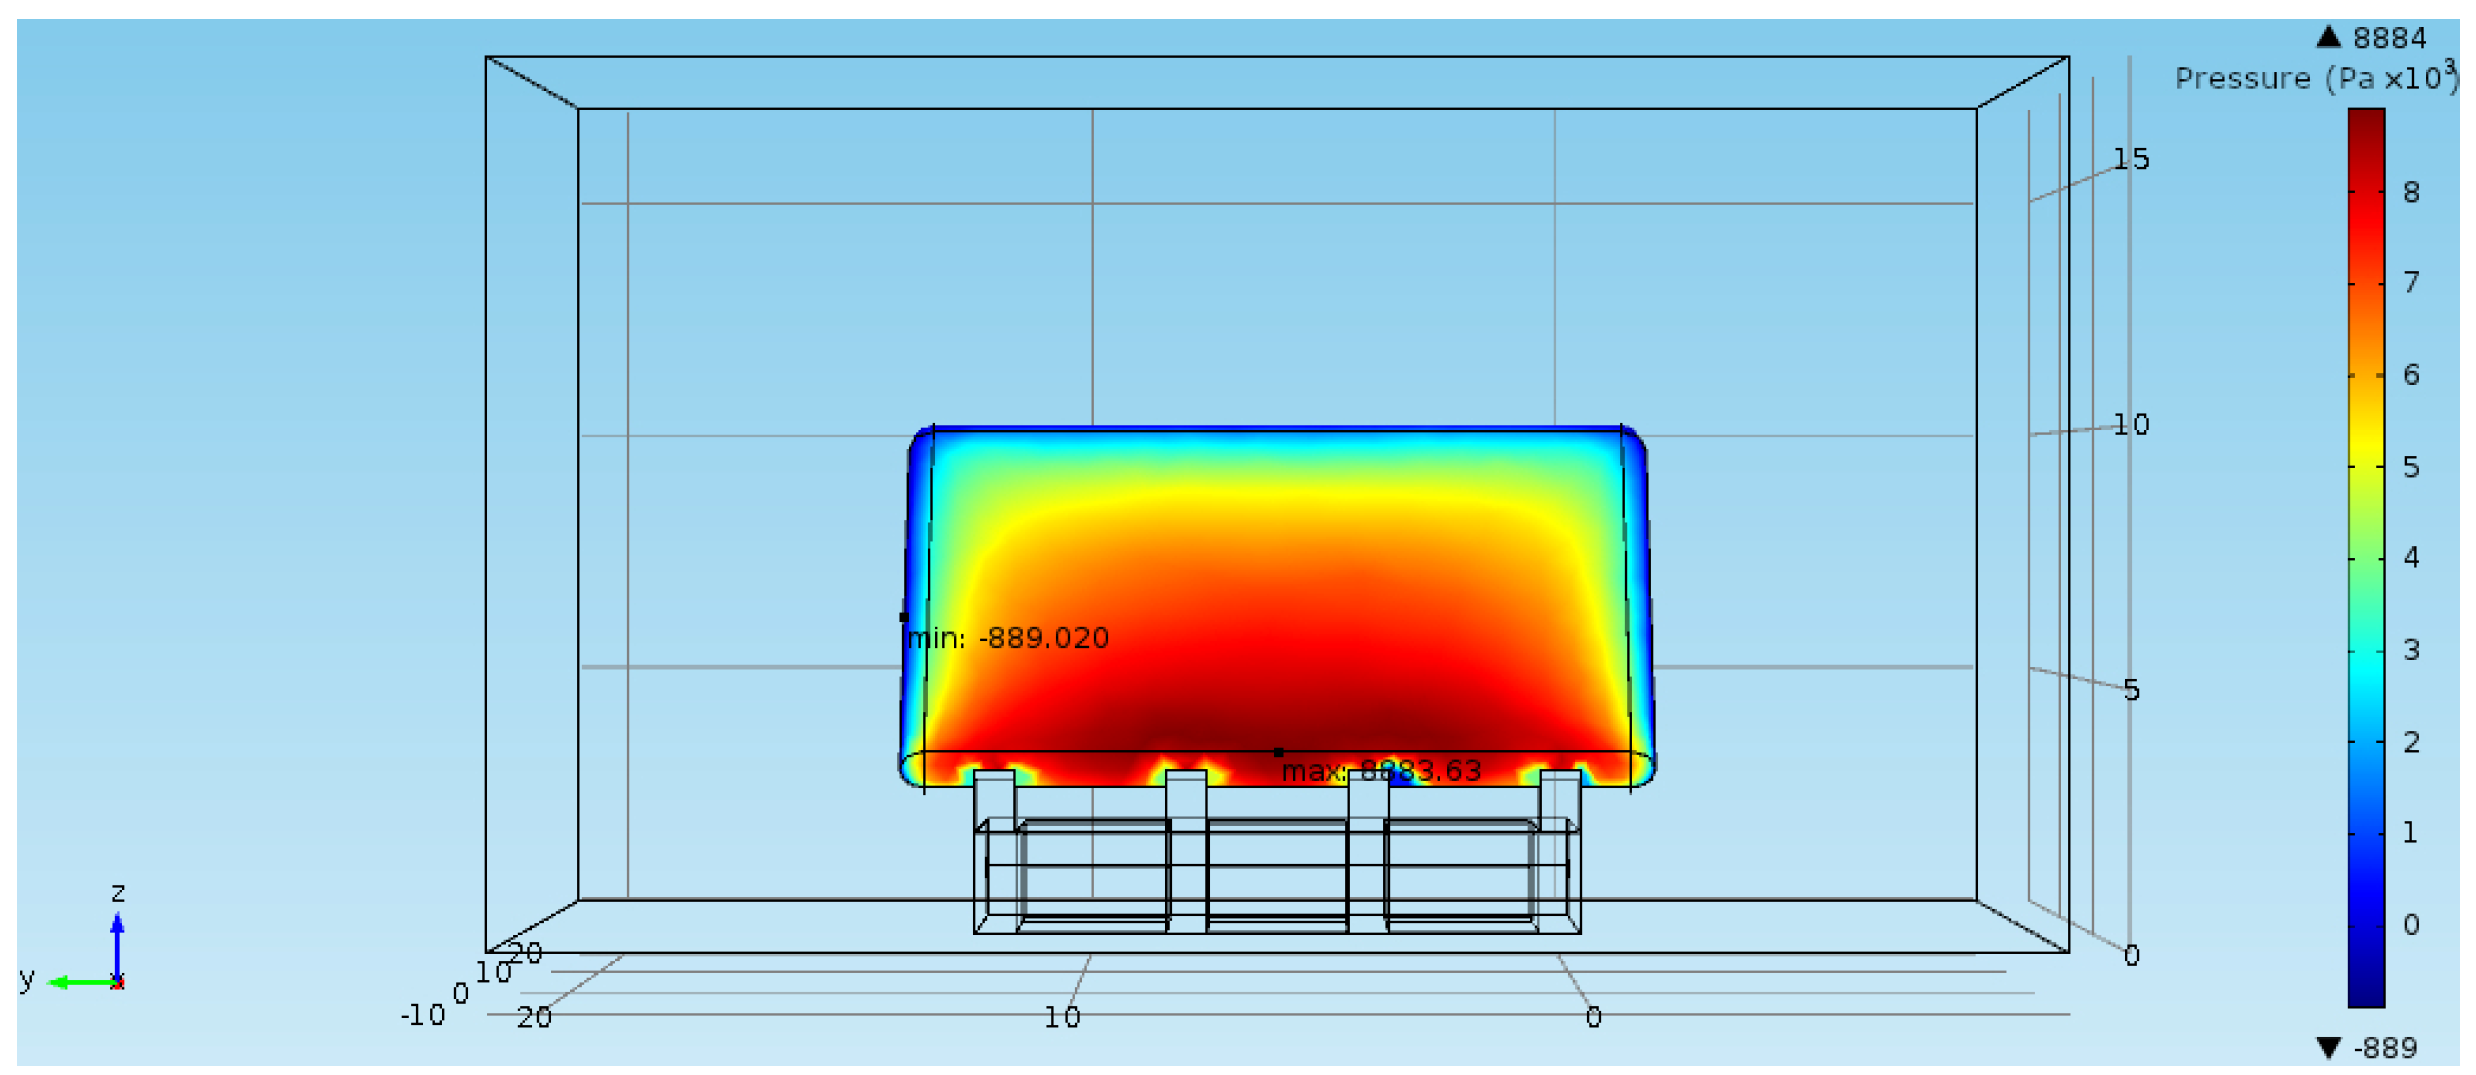The height and width of the screenshot is (1075, 2476).
Task: Click the legend maximum value "8884"
Action: (2389, 38)
